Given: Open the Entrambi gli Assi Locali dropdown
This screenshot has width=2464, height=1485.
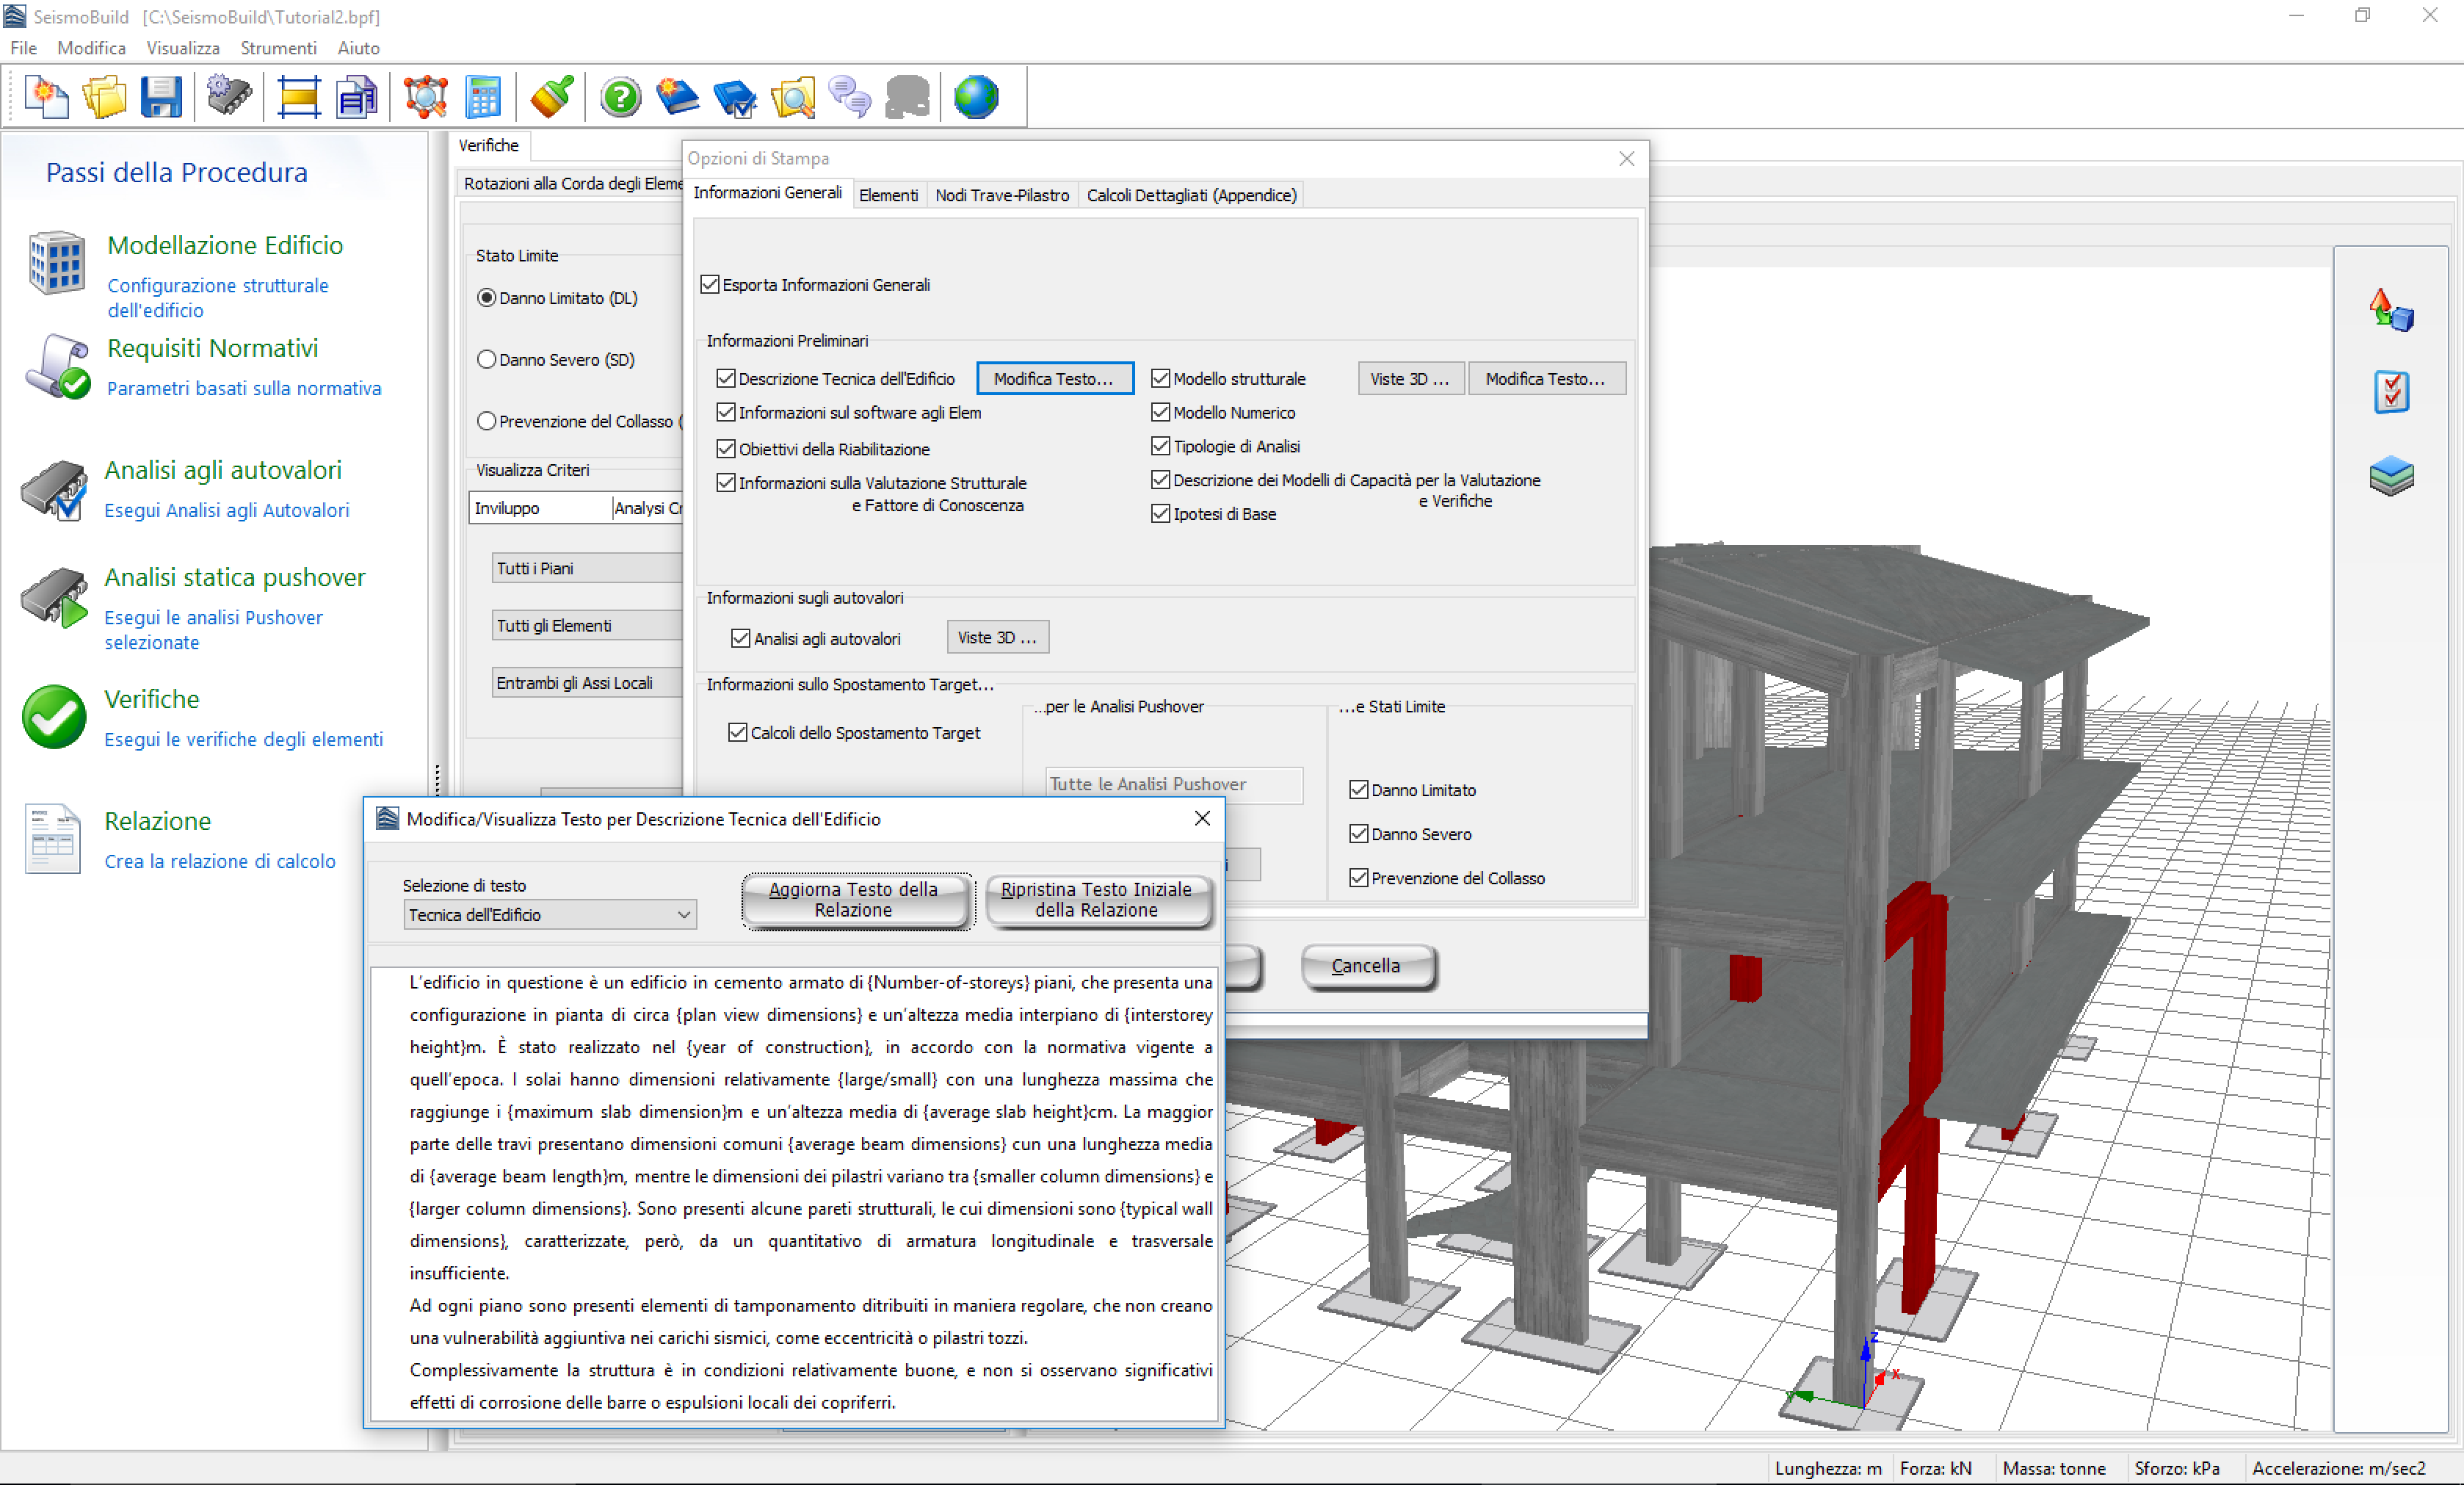Looking at the screenshot, I should pos(588,683).
